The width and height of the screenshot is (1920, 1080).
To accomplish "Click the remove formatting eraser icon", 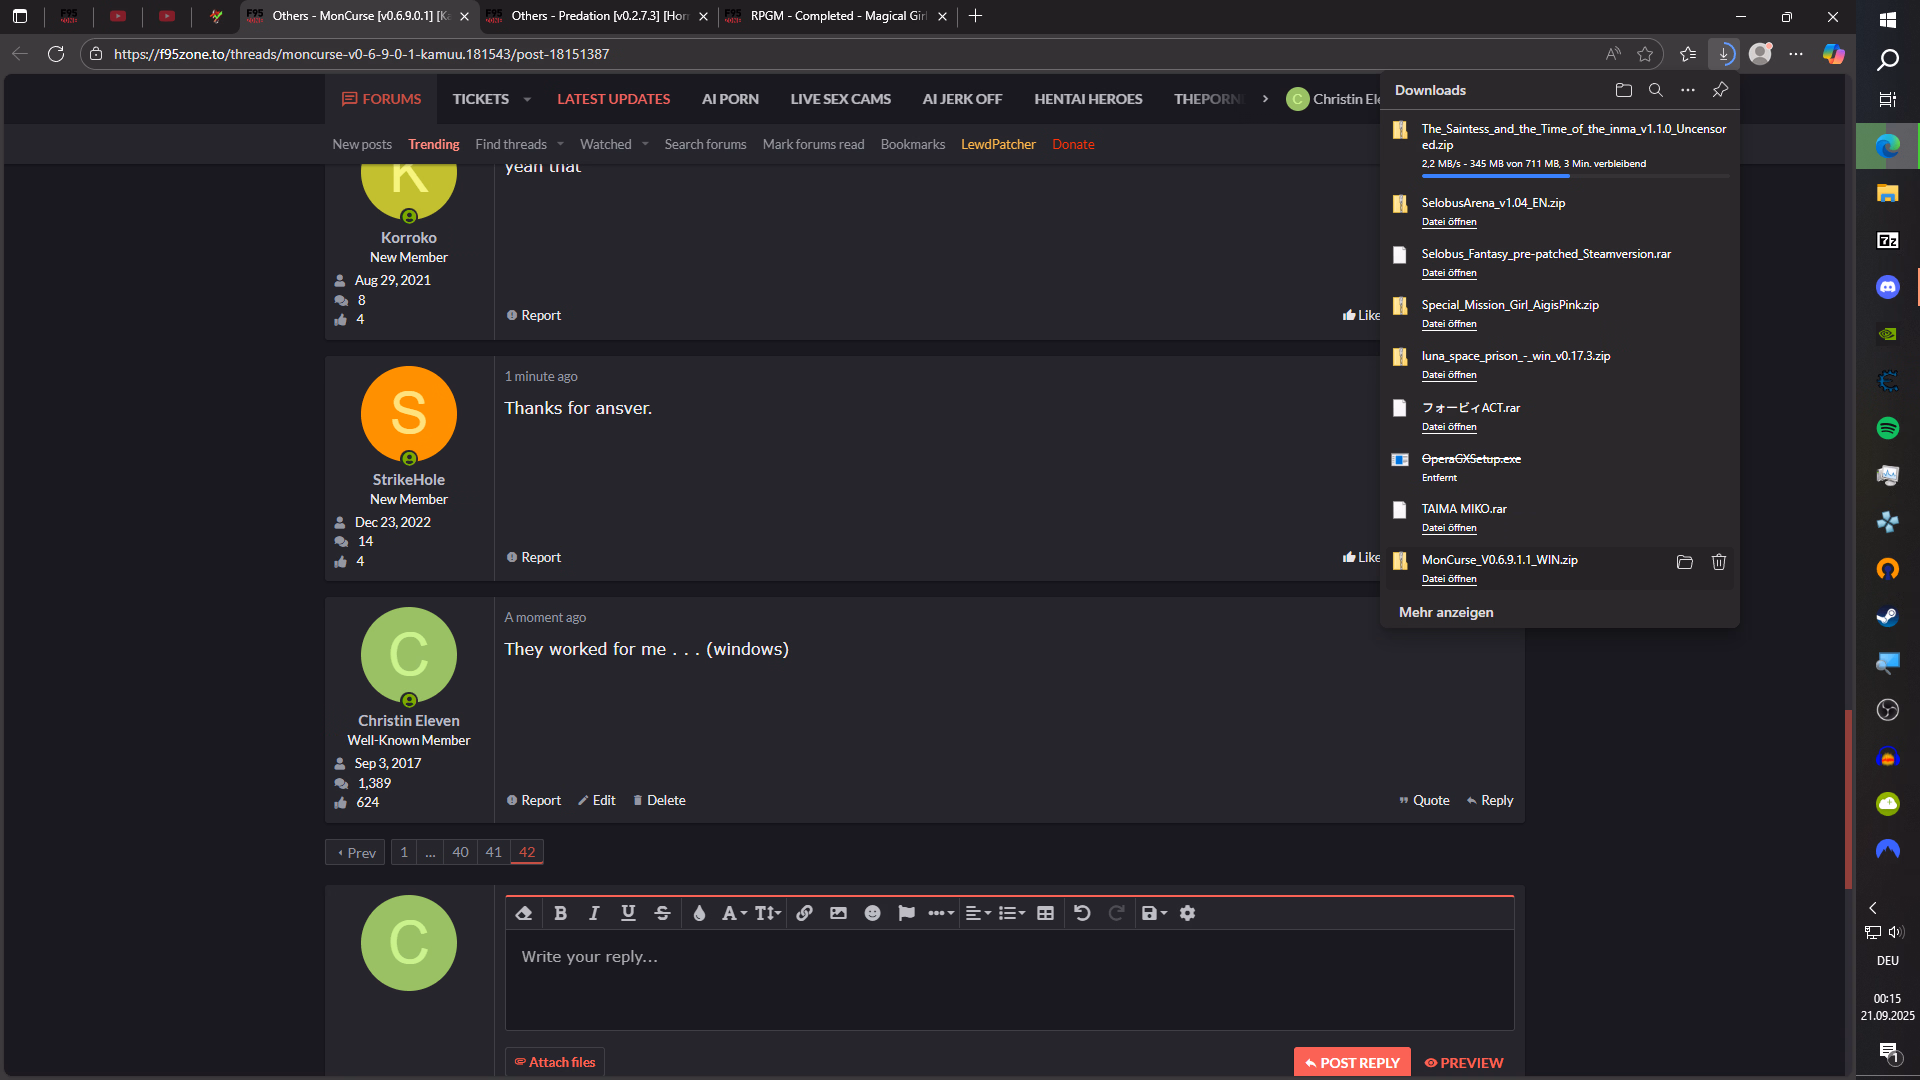I will pyautogui.click(x=524, y=913).
